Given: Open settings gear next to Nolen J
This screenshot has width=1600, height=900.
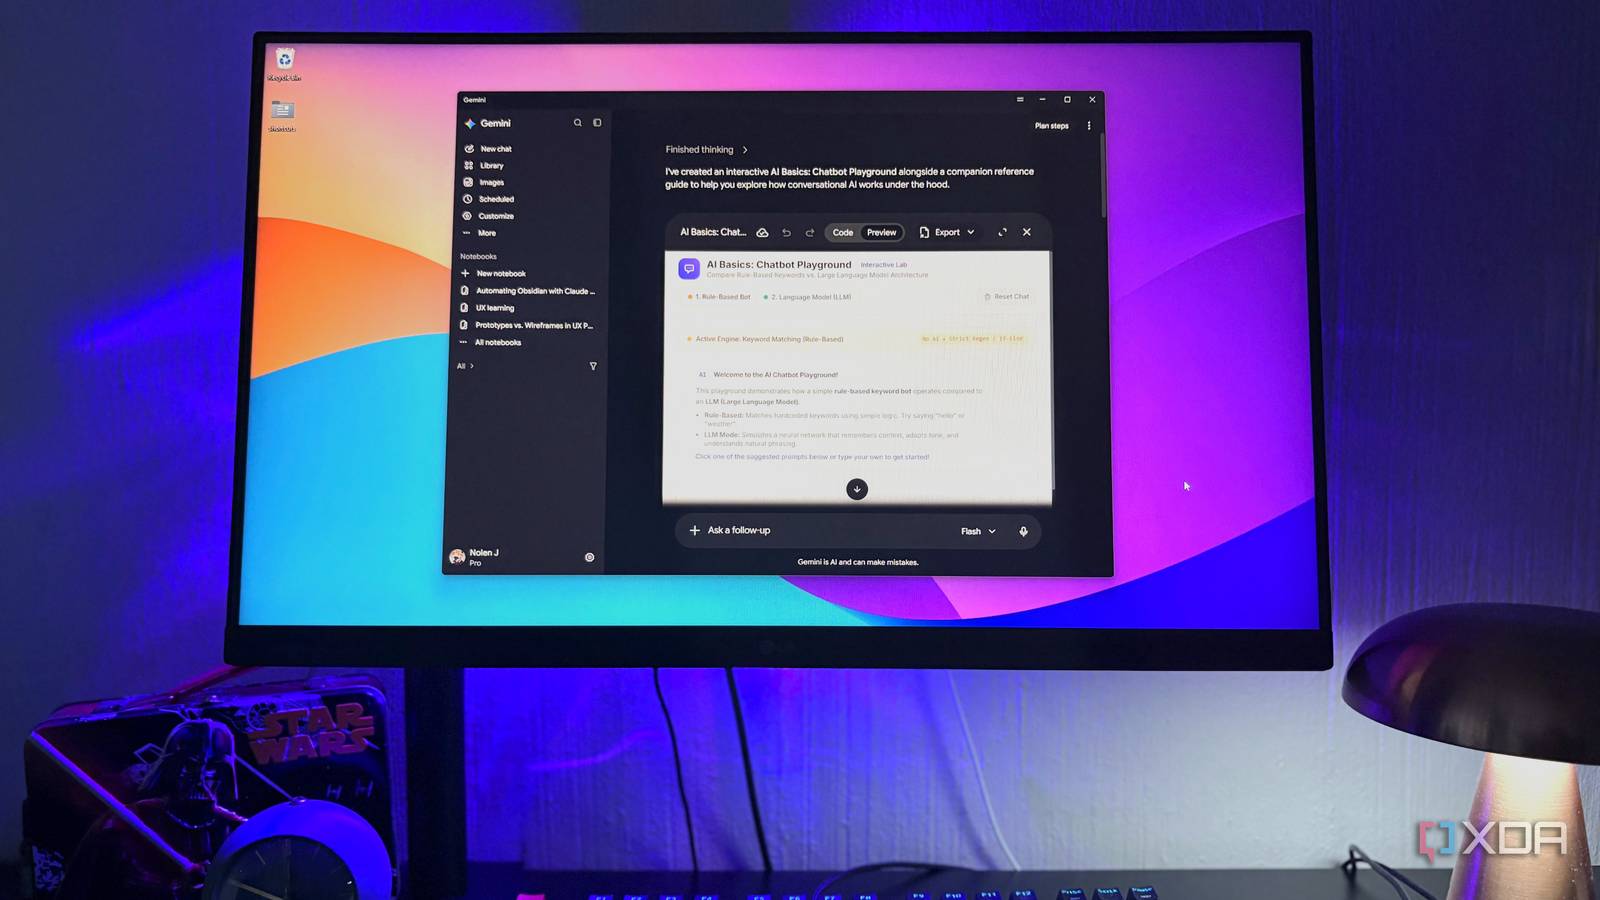Looking at the screenshot, I should pyautogui.click(x=589, y=557).
